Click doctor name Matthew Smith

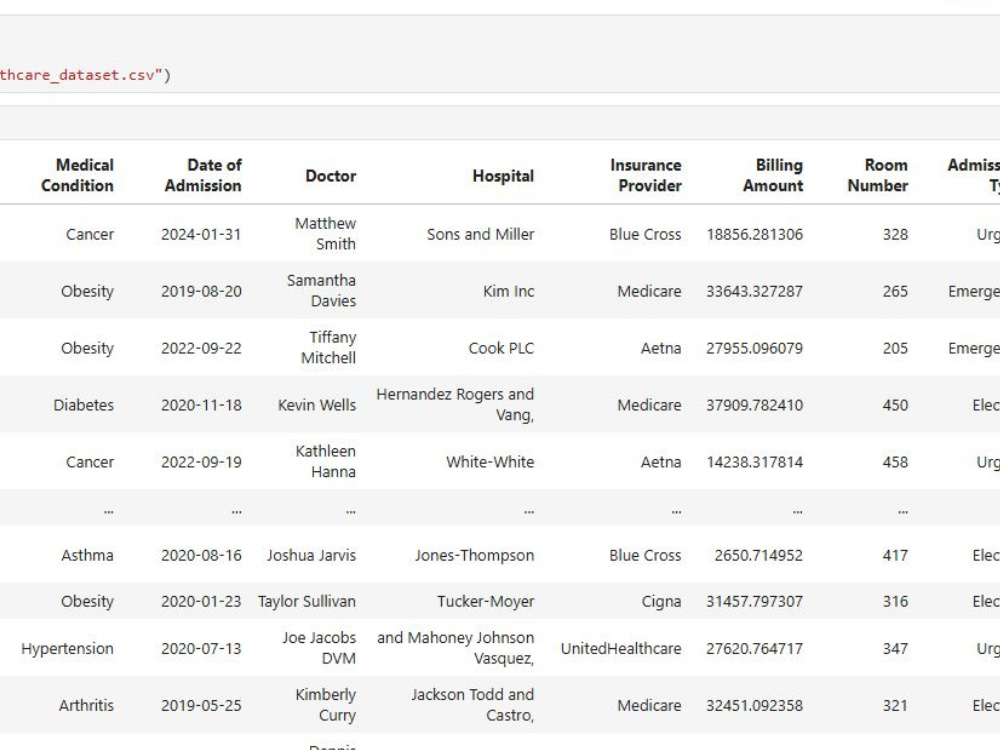pos(325,233)
